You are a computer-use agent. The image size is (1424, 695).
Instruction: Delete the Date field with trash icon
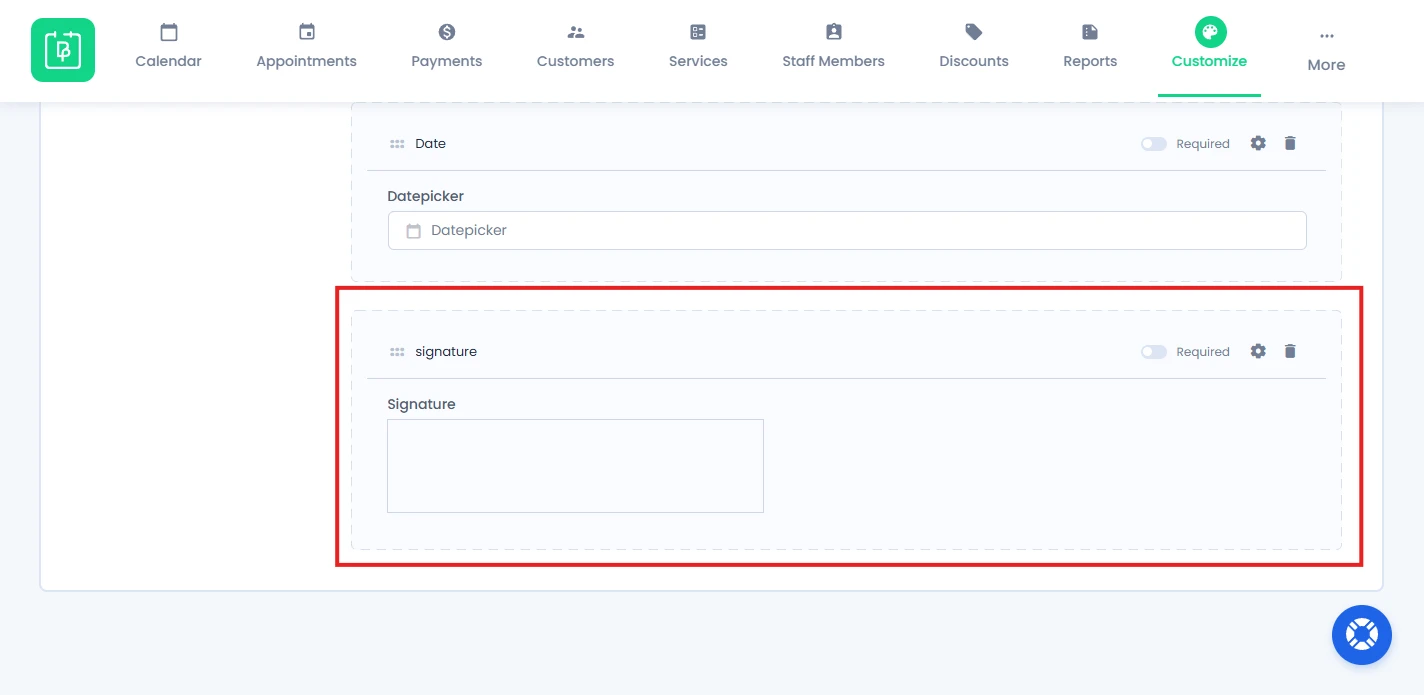coord(1290,143)
